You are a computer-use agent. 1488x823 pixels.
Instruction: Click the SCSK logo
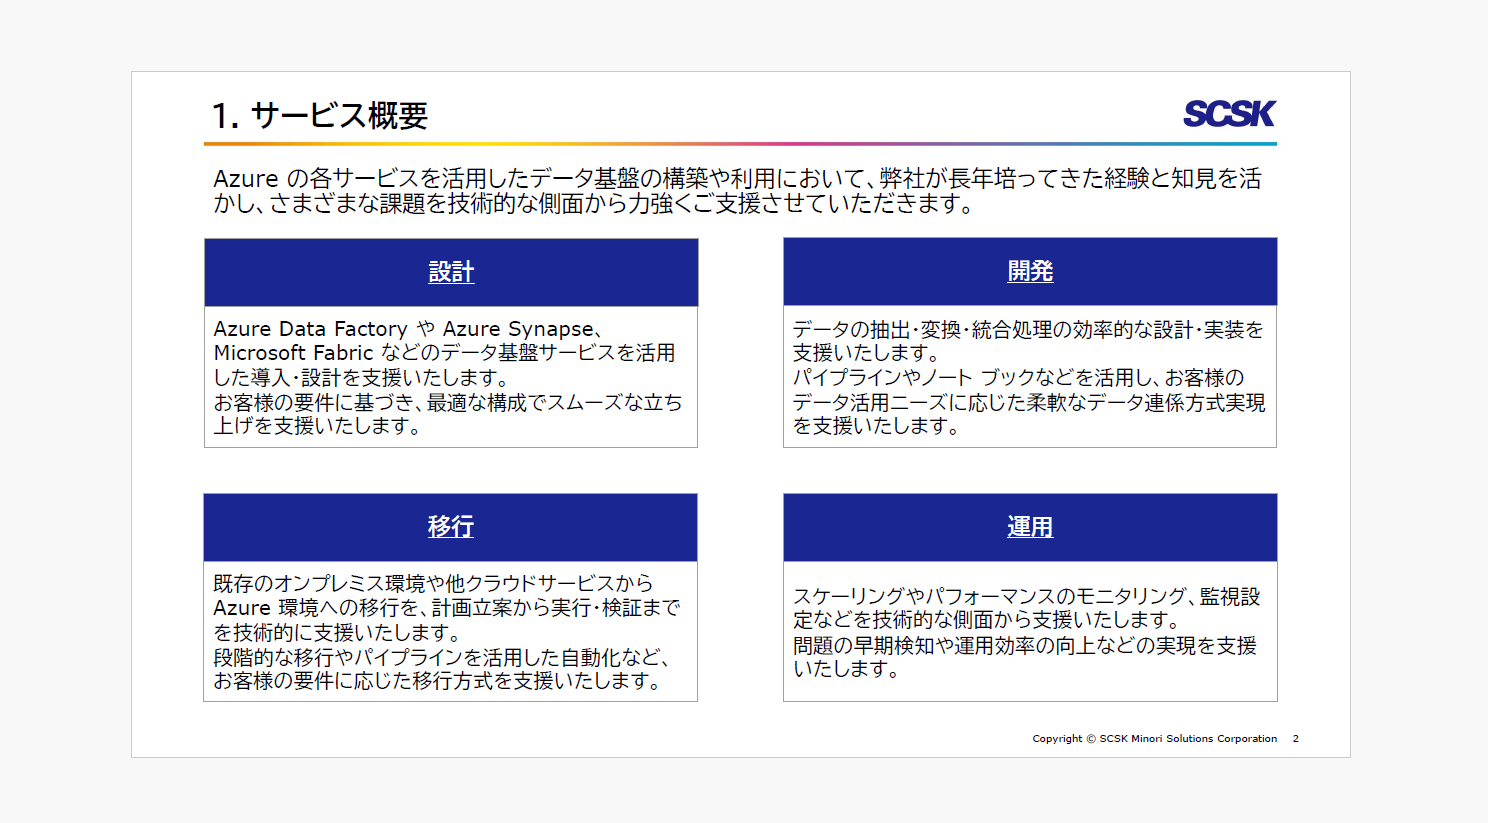click(1229, 113)
